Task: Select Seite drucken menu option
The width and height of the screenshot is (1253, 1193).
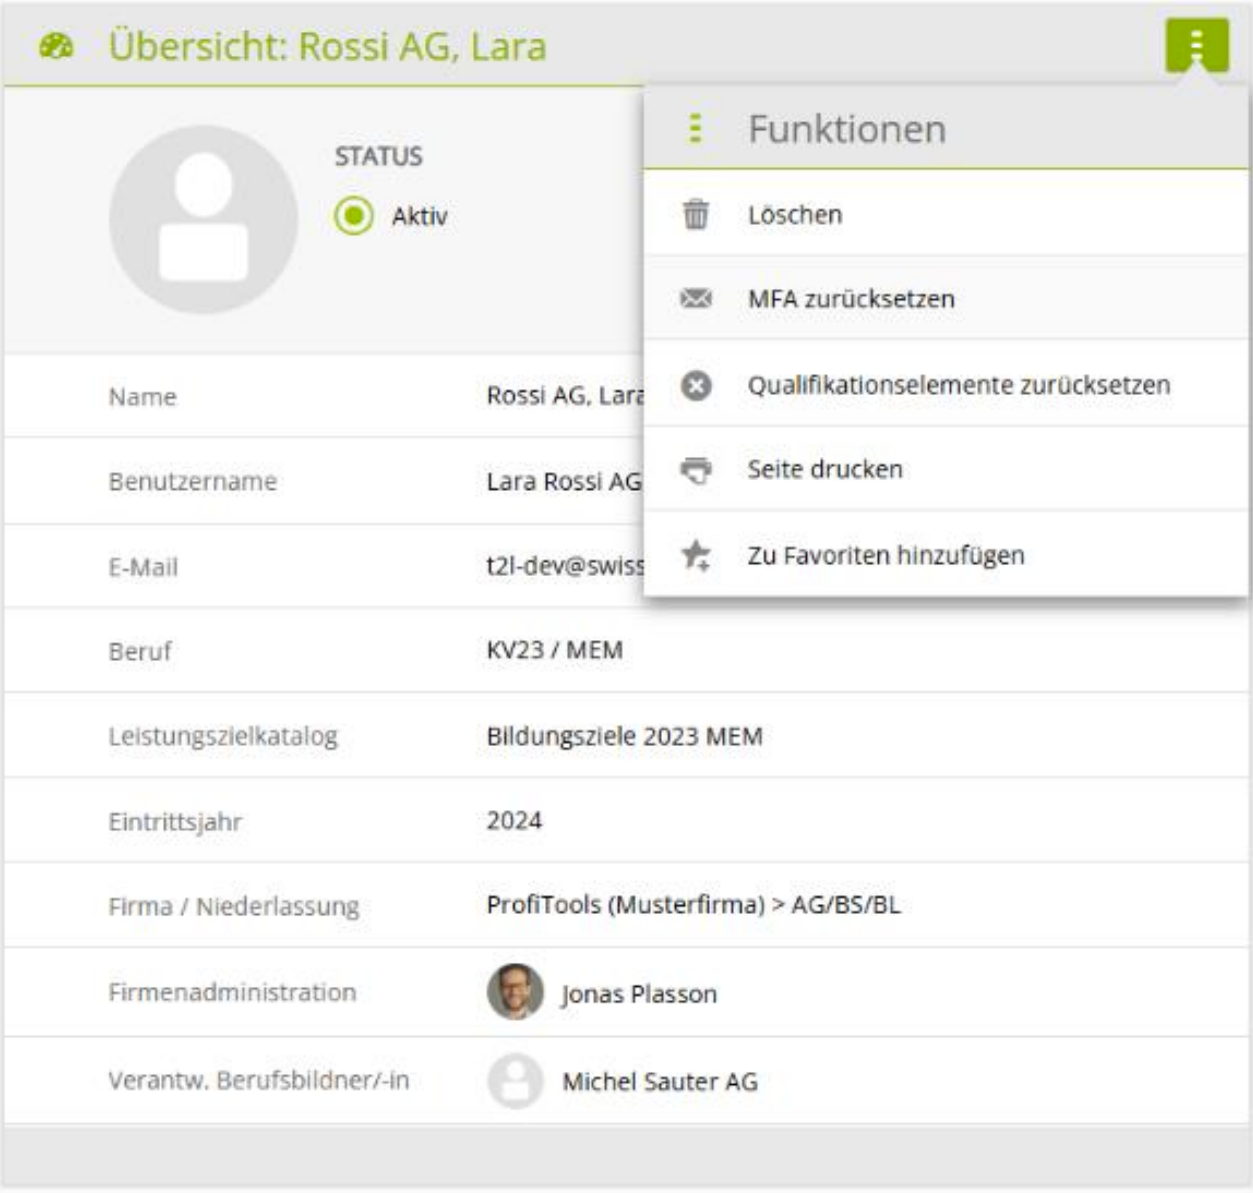Action: point(825,469)
